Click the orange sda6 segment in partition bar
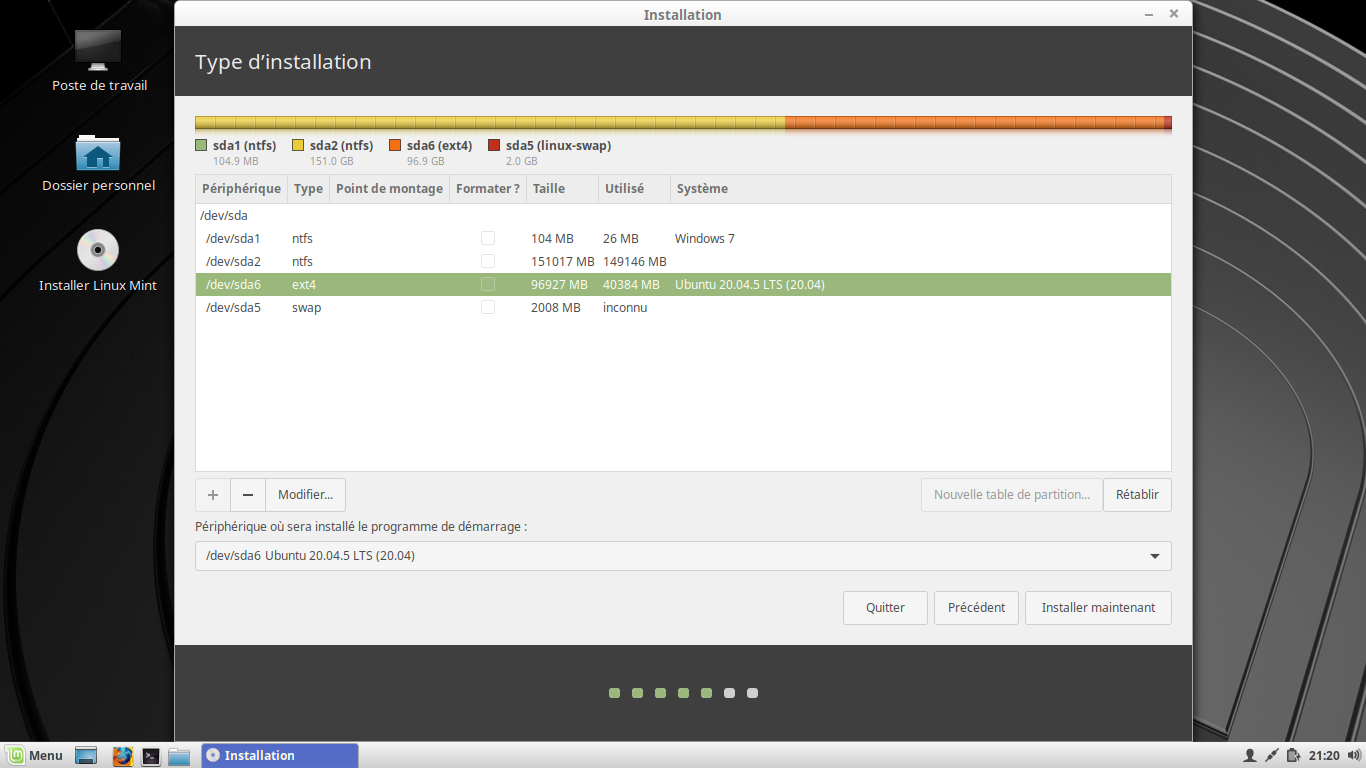Screen dimensions: 1366x768 973,124
